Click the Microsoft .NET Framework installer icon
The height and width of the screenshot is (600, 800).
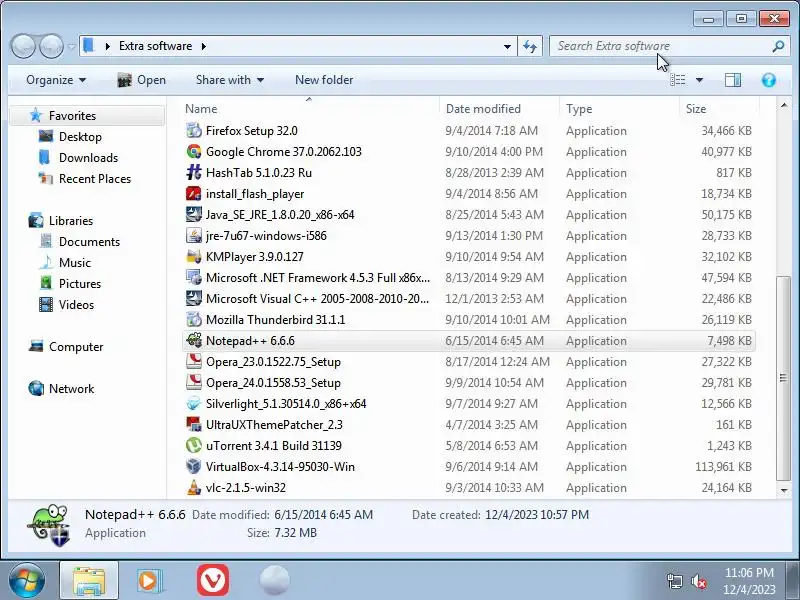pos(194,278)
